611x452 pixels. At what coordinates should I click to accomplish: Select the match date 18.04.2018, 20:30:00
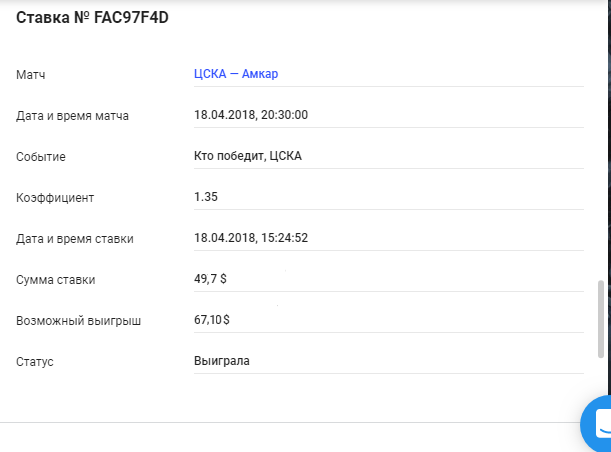[251, 115]
